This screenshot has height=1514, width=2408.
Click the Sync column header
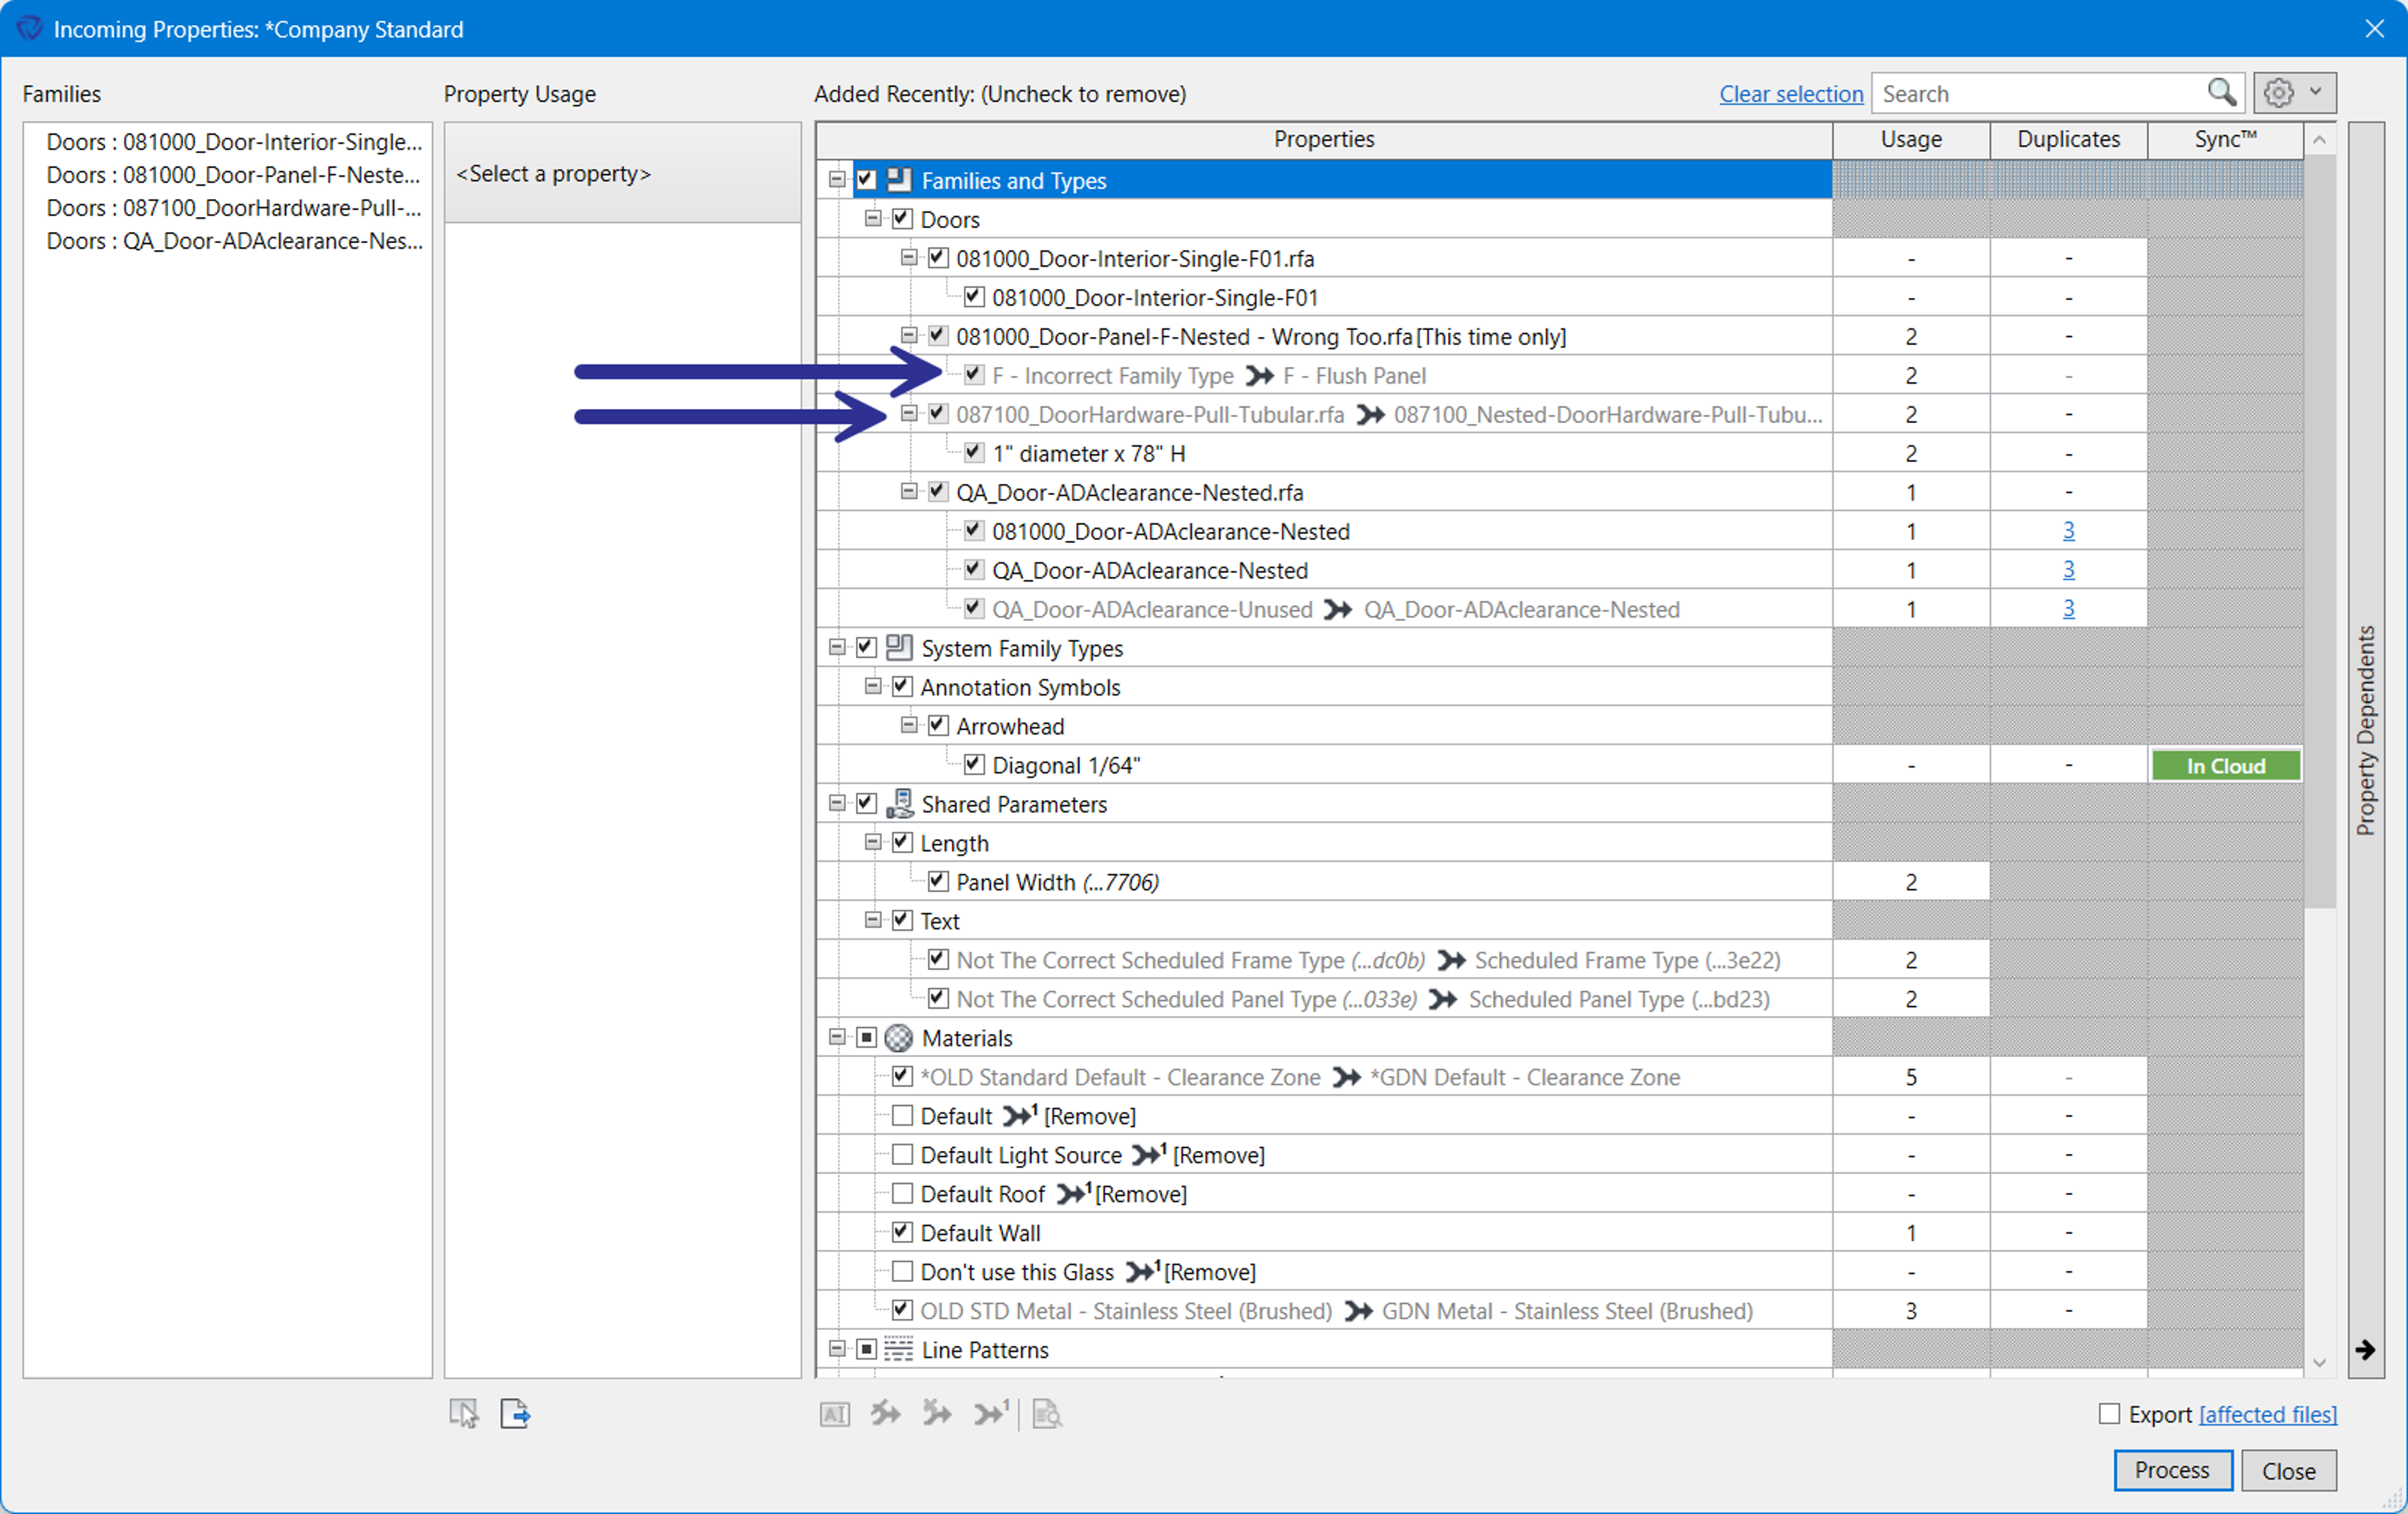tap(2225, 140)
